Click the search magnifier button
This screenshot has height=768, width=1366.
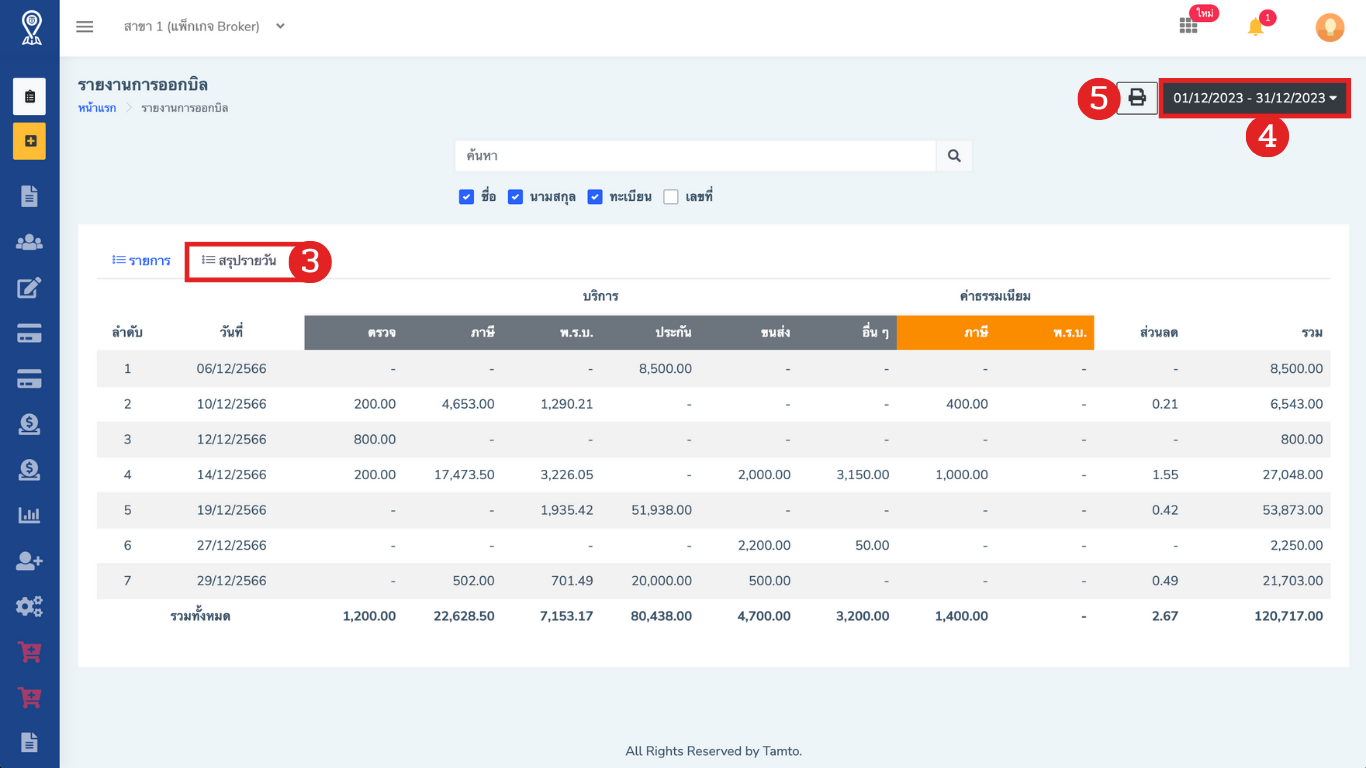tap(954, 156)
